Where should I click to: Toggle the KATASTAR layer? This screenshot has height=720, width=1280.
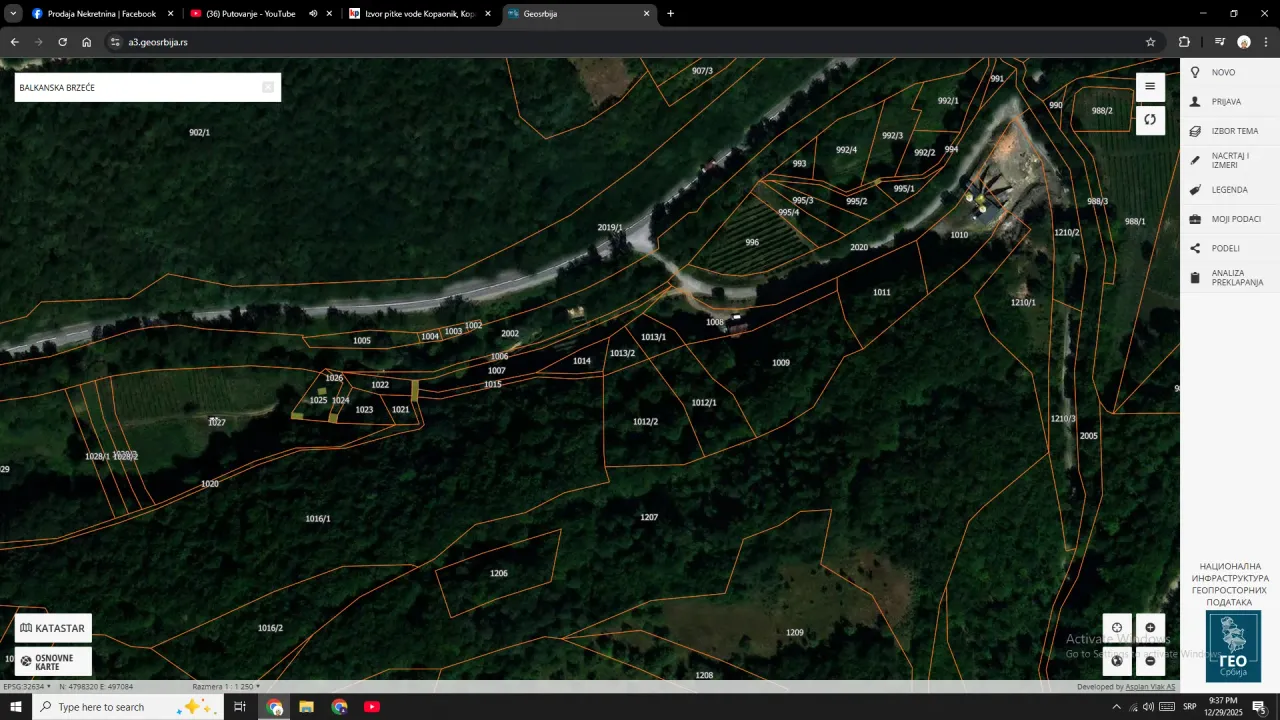pyautogui.click(x=52, y=627)
